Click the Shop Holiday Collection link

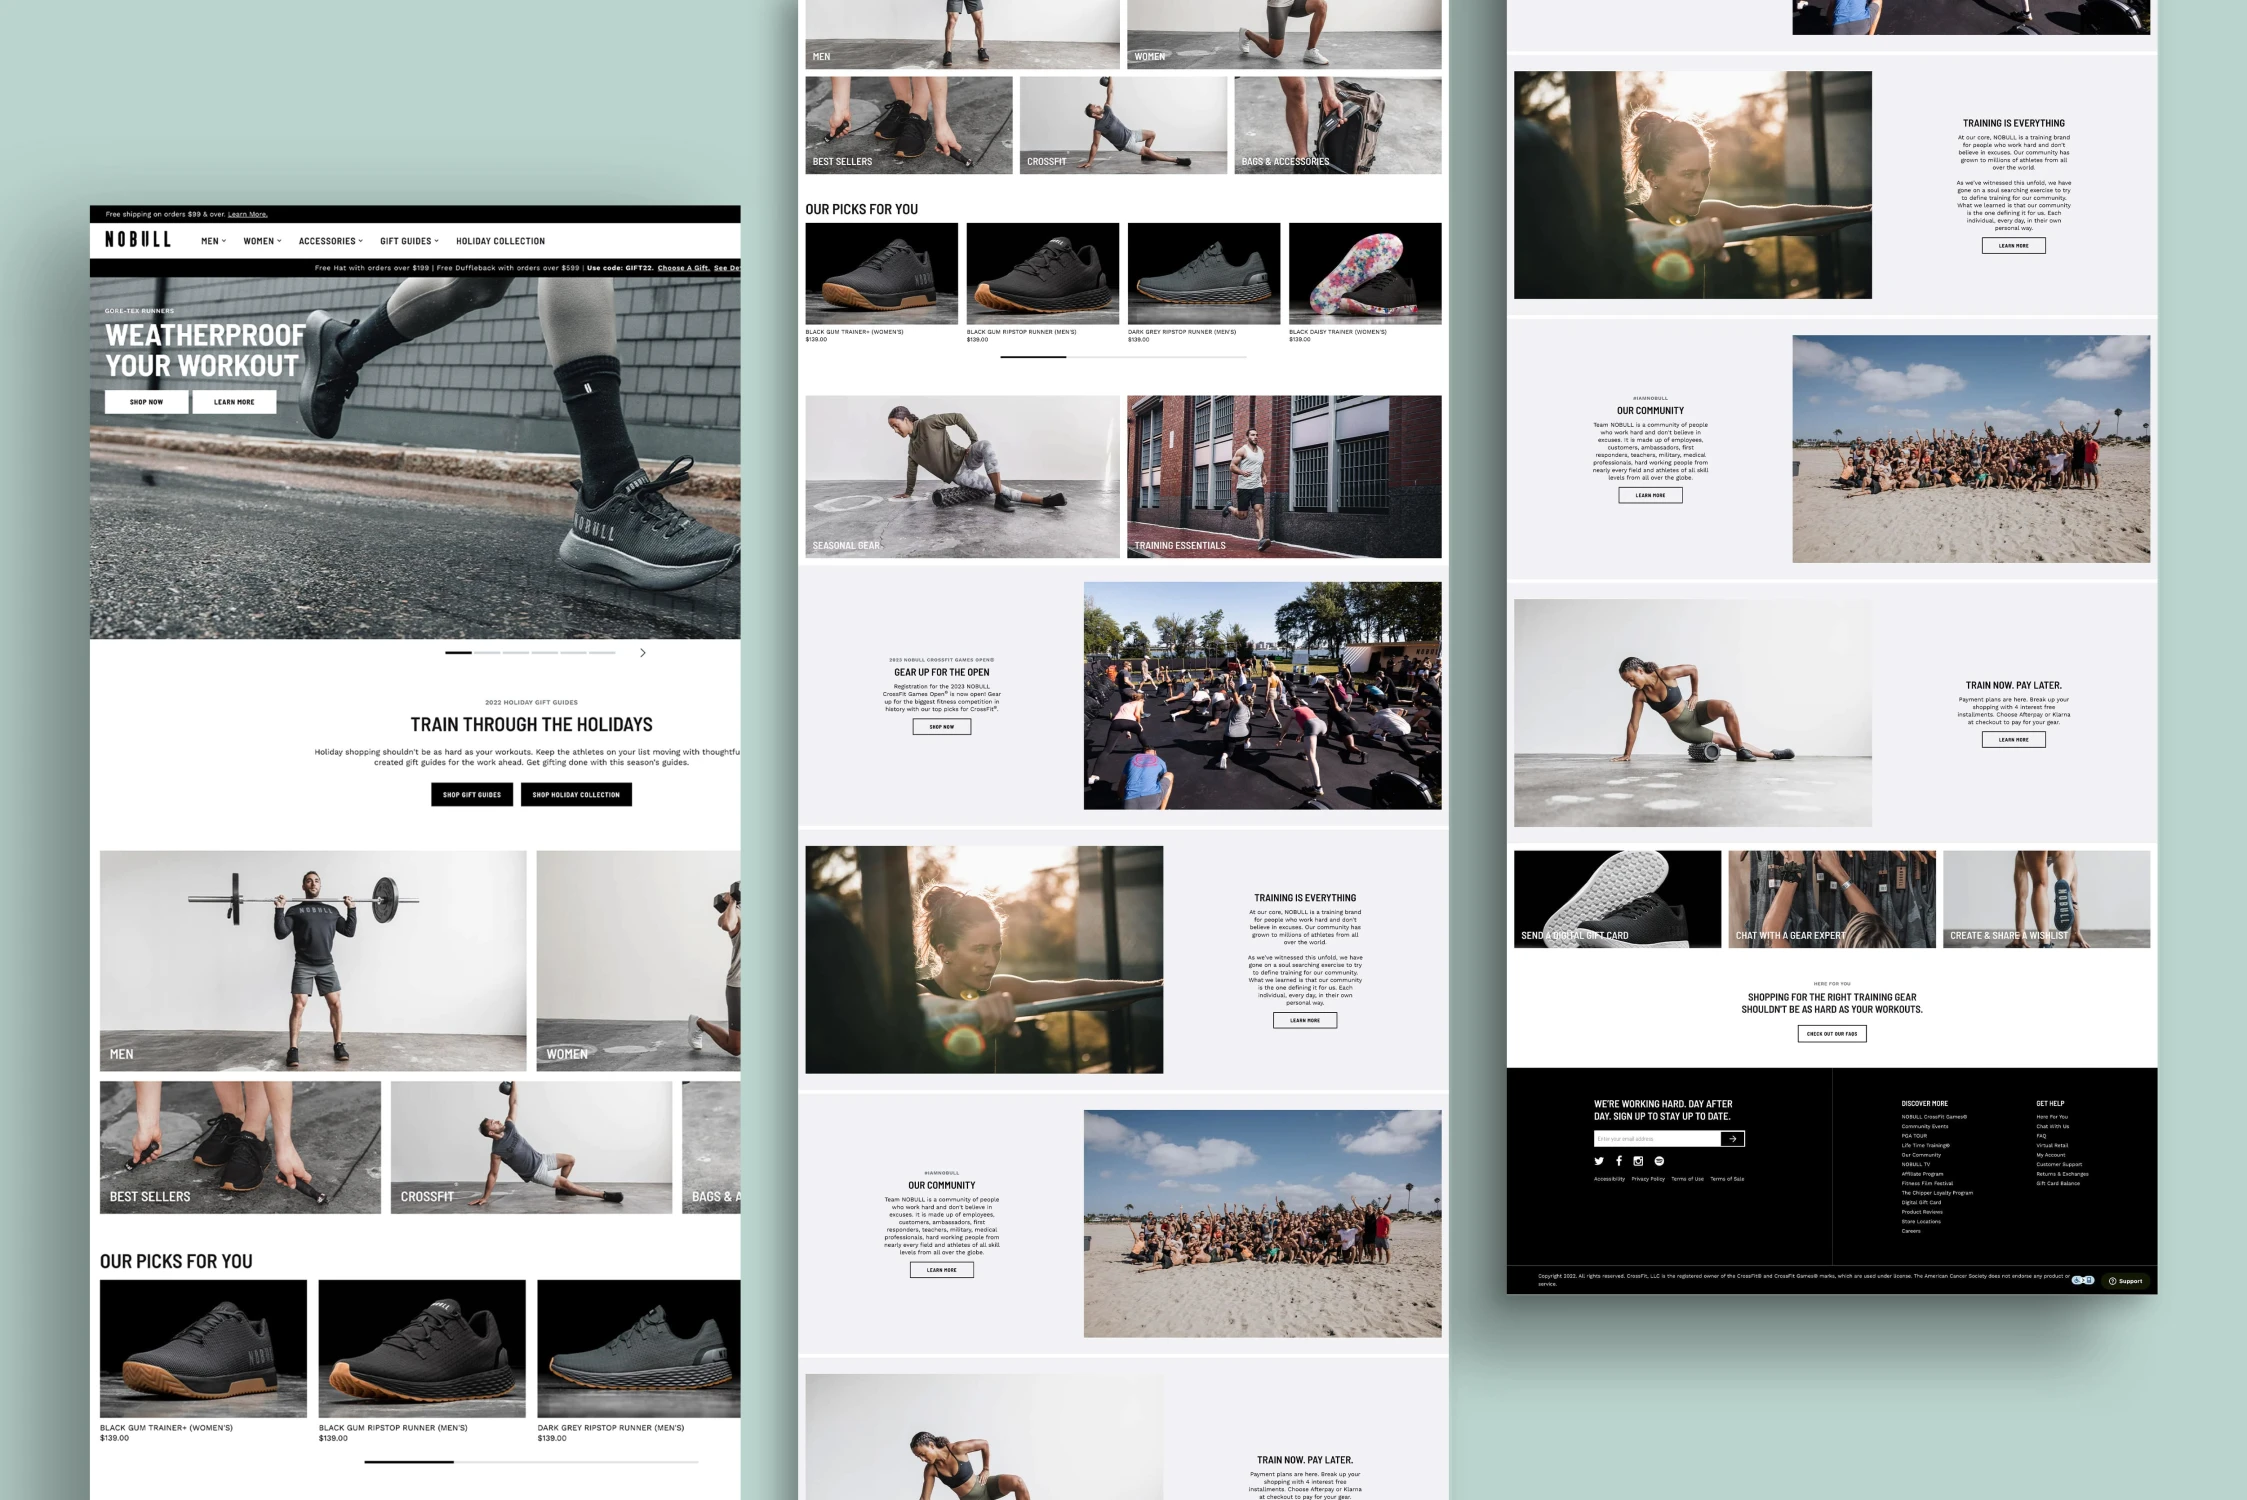578,794
